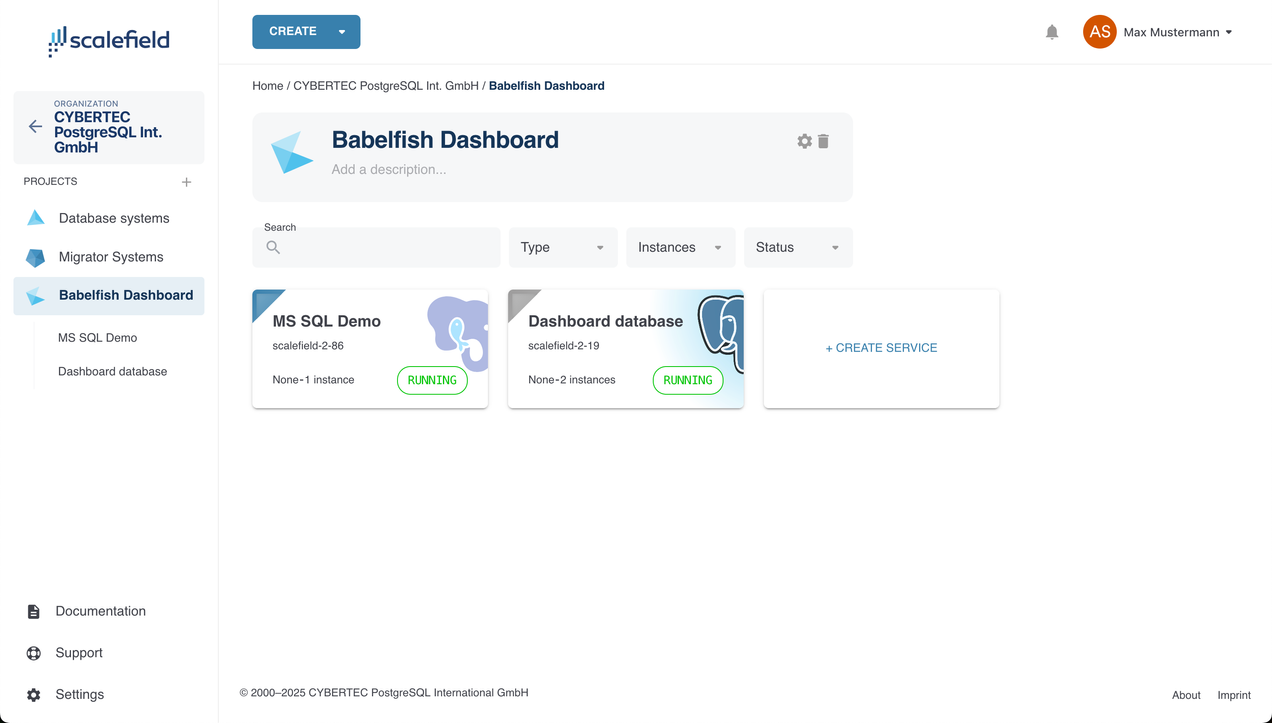Image resolution: width=1272 pixels, height=723 pixels.
Task: Open the Instances filter dropdown
Action: [x=680, y=247]
